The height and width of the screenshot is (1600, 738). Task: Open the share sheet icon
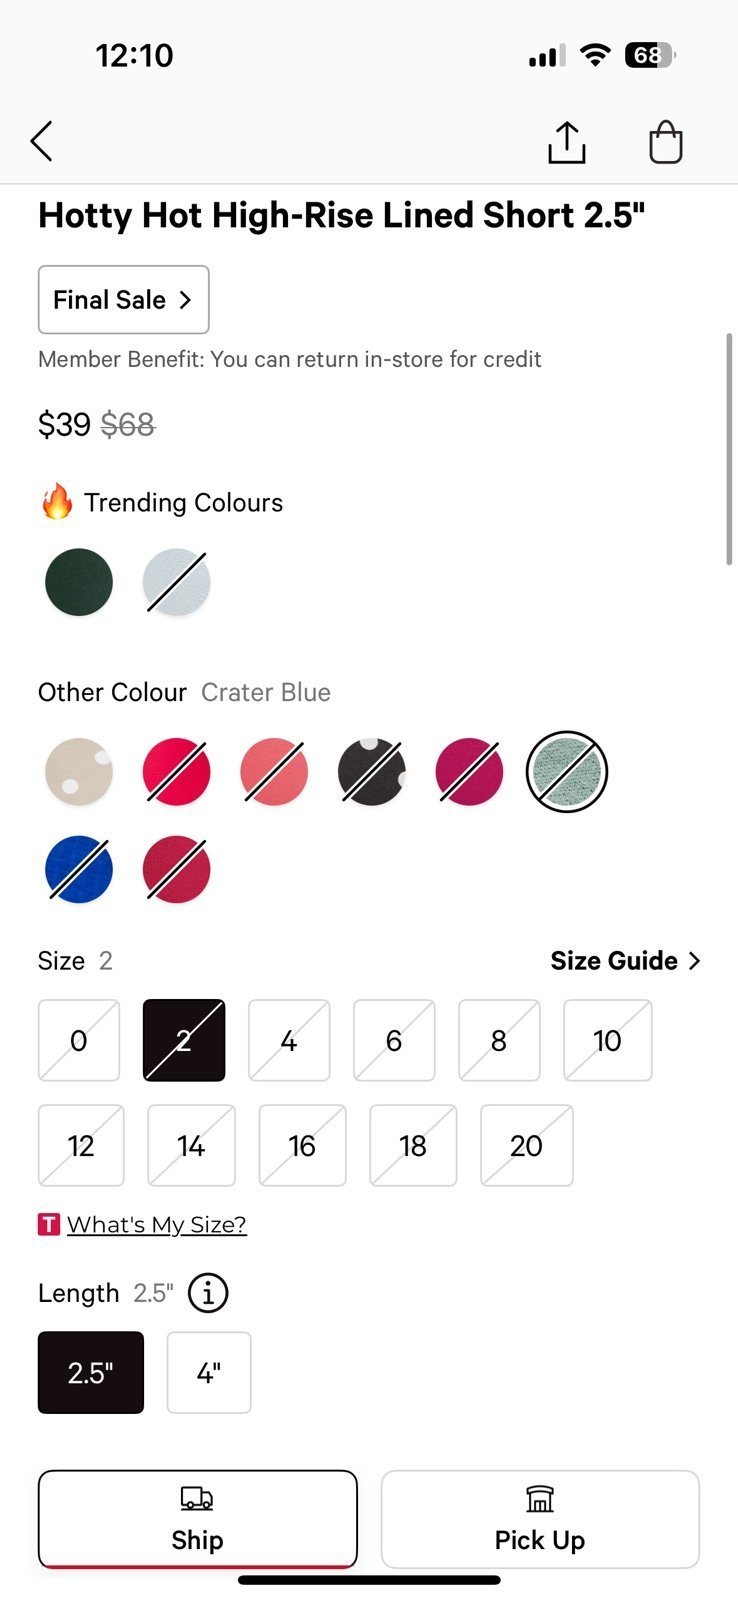[566, 142]
